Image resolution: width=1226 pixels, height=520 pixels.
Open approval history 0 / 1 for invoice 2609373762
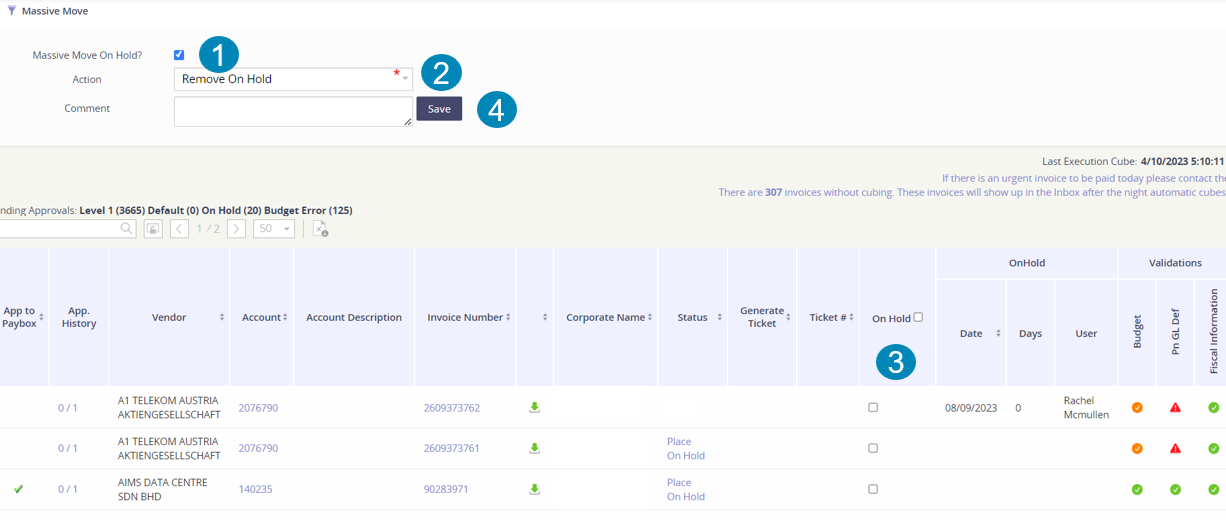coord(68,408)
